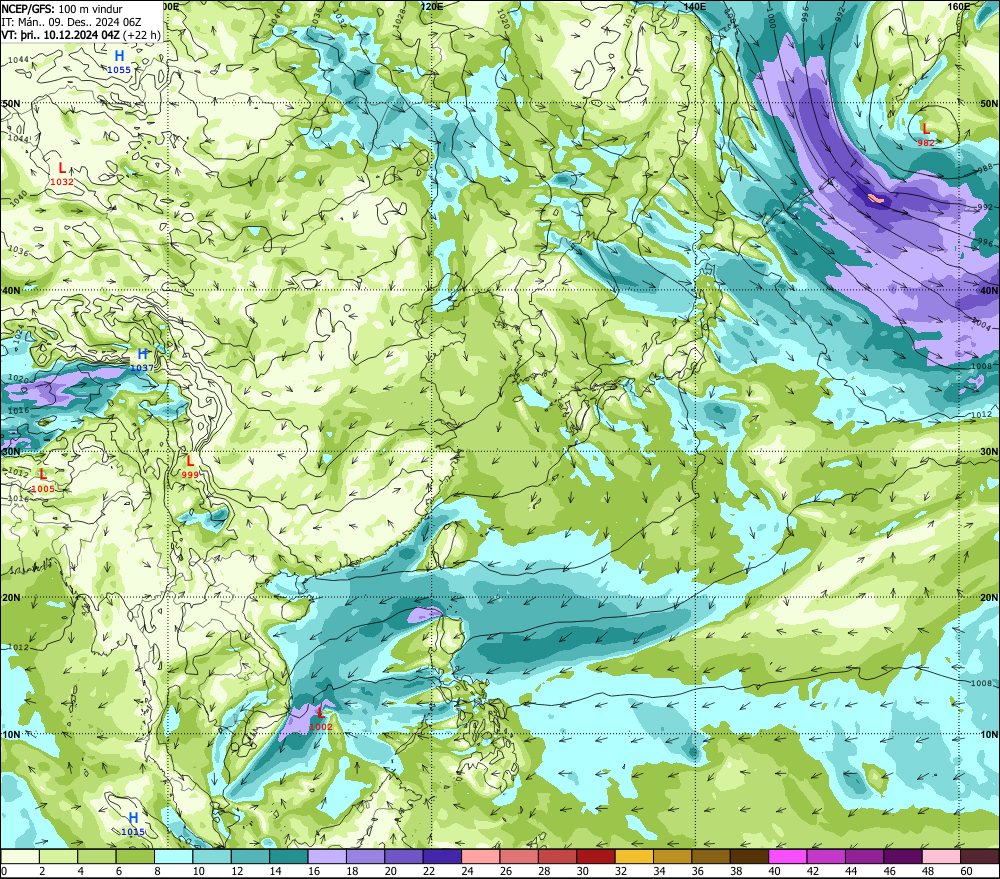This screenshot has height=879, width=1000.
Task: Click the 160E longitude label
Action: (x=959, y=6)
